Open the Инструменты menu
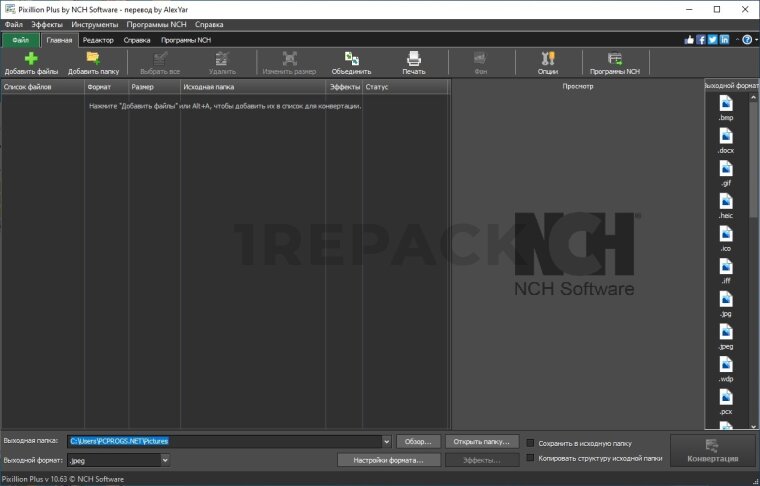The height and width of the screenshot is (486, 760). [94, 23]
